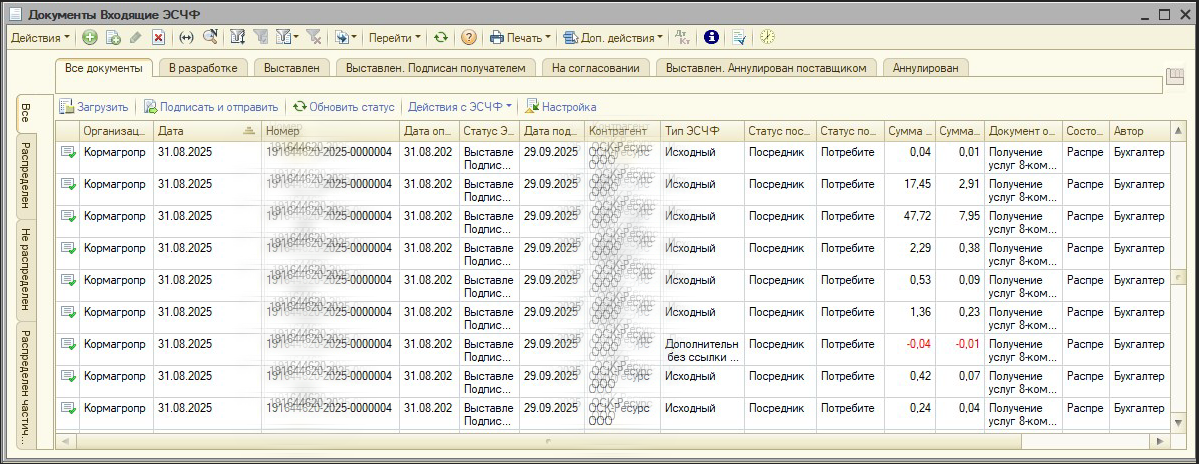Click the Обновить статус button
The width and height of the screenshot is (1199, 464).
[x=343, y=107]
